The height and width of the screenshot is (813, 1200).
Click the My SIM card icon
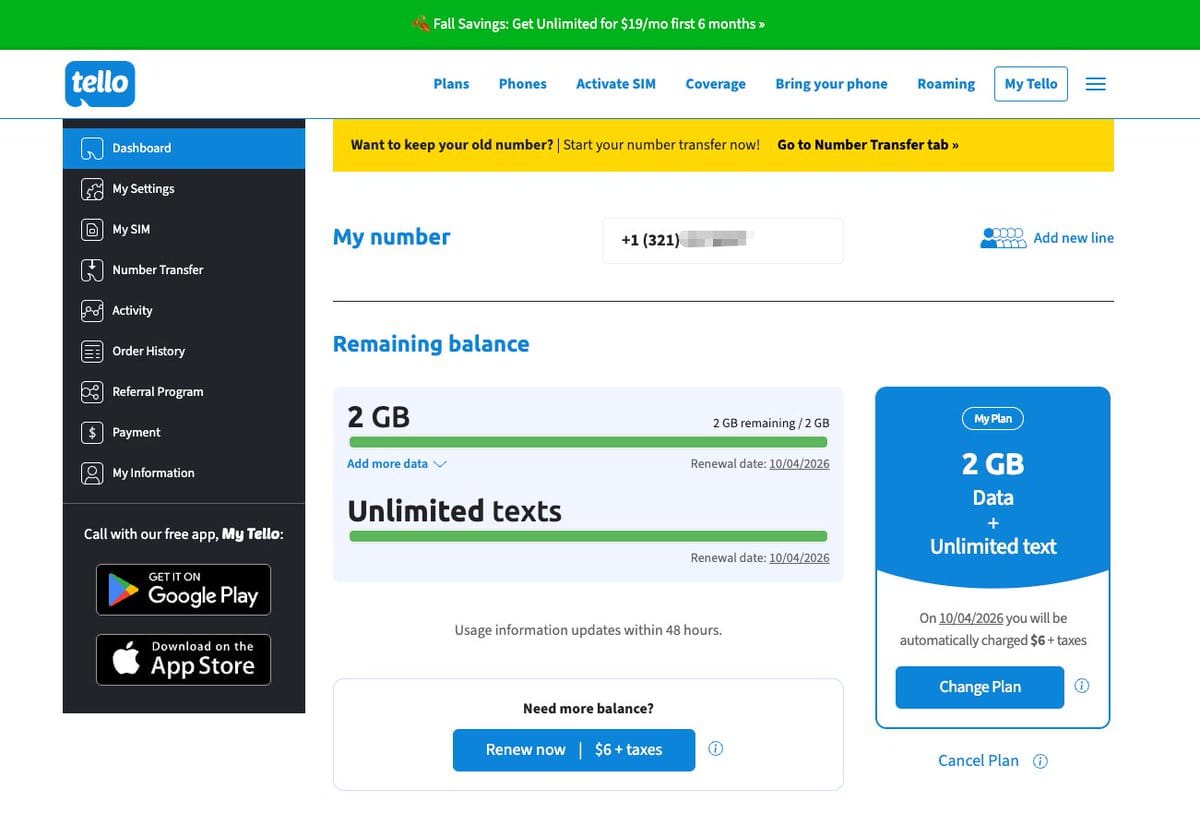click(92, 229)
